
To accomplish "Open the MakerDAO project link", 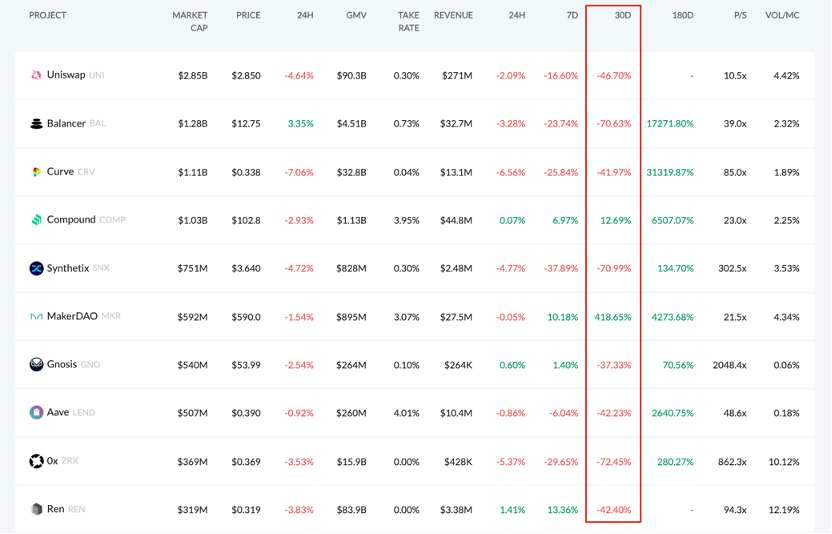I will click(72, 316).
